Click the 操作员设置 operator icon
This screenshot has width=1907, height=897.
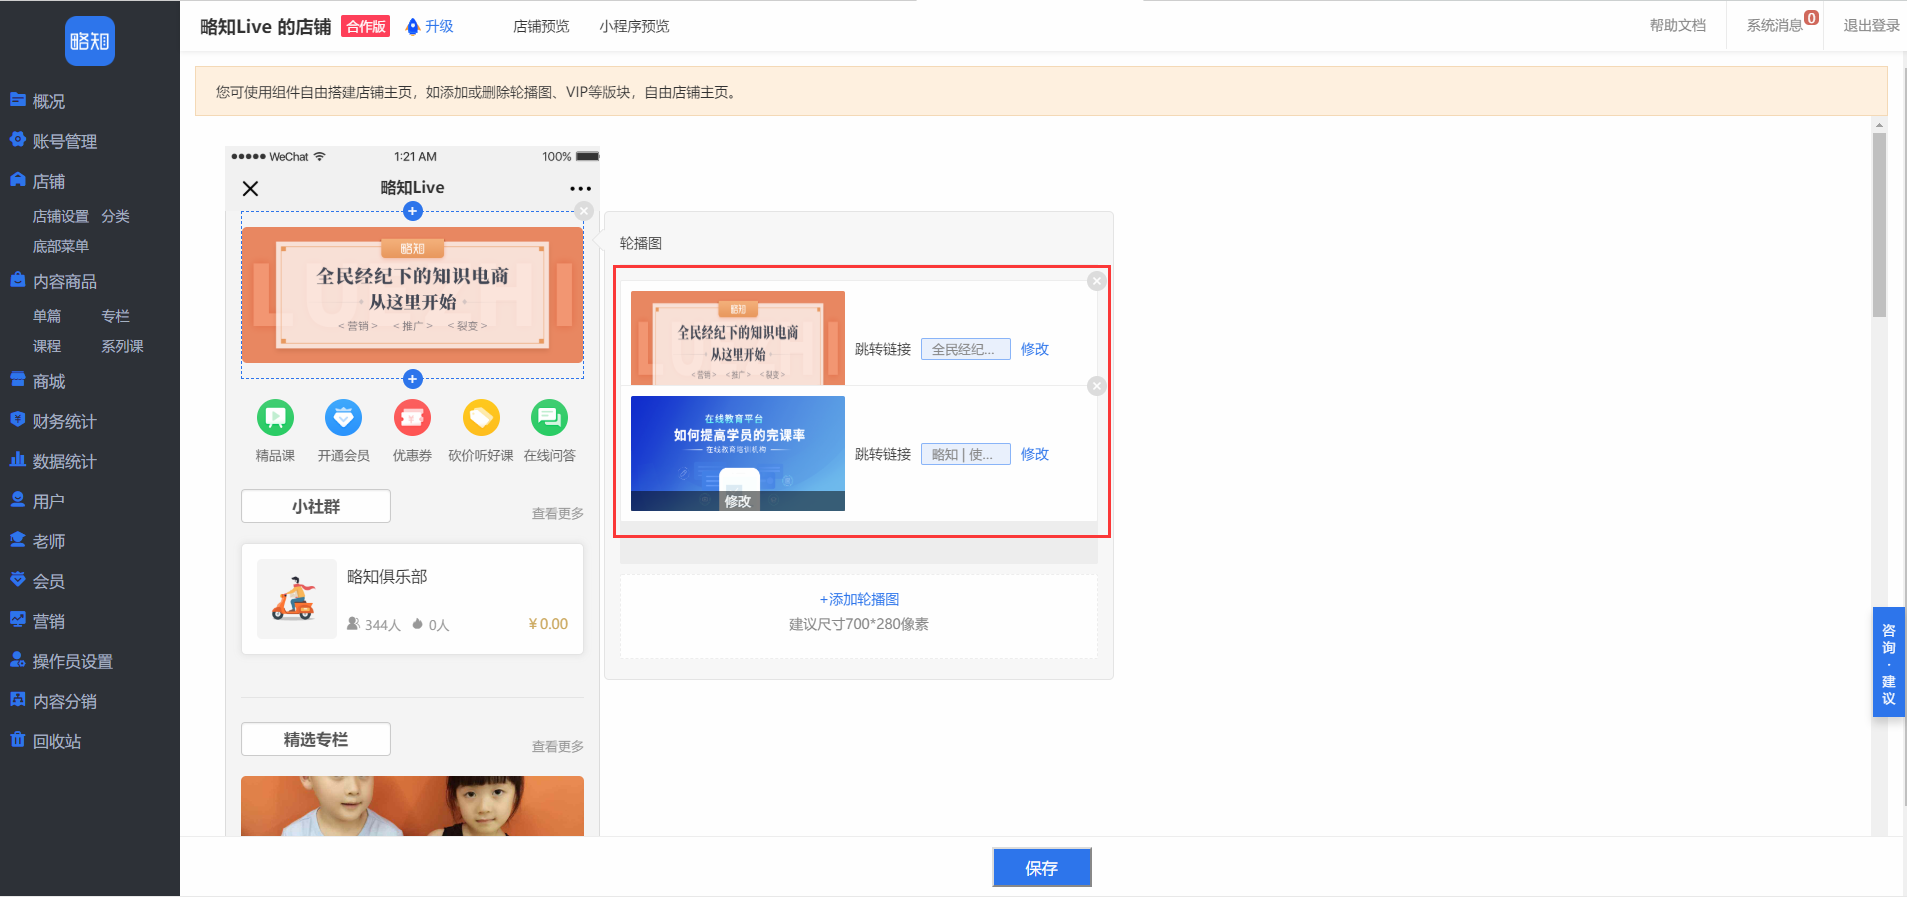(17, 660)
